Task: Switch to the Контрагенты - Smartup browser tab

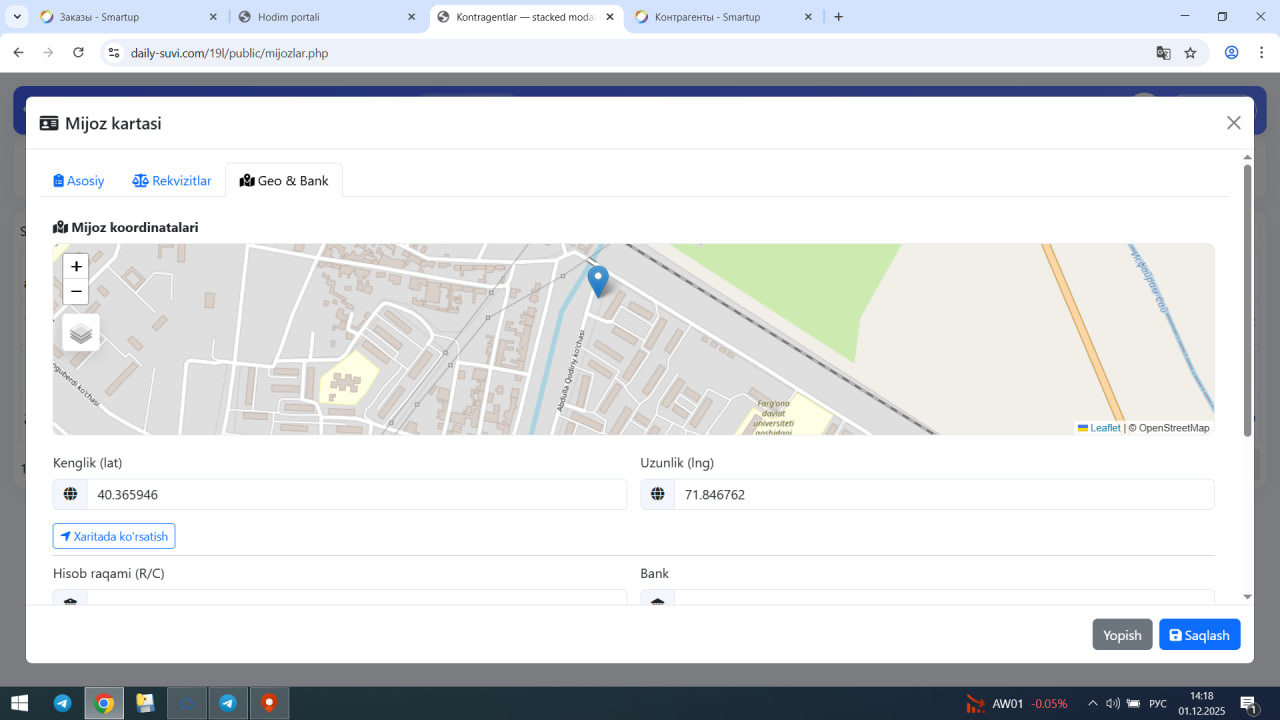Action: point(723,17)
